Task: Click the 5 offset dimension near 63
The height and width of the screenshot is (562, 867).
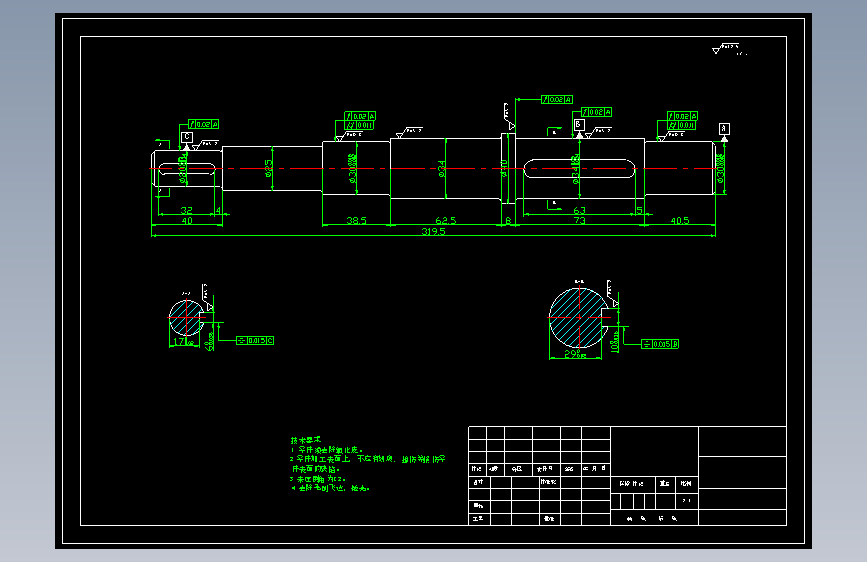Action: pos(639,210)
